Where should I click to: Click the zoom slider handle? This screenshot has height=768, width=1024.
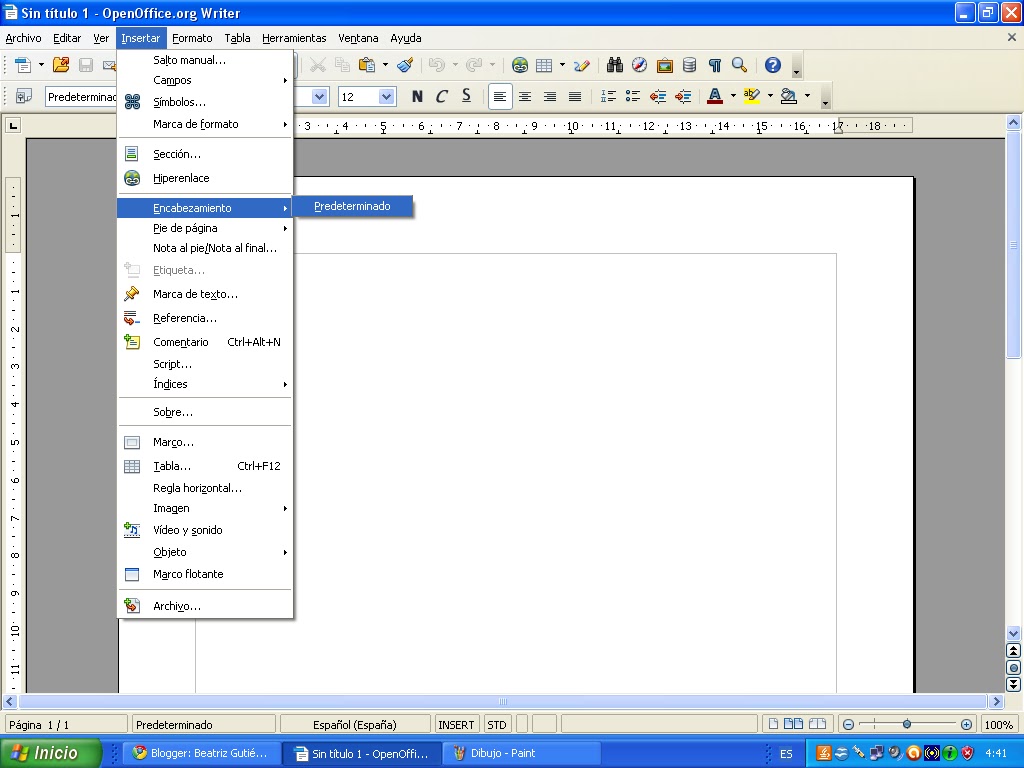click(907, 724)
